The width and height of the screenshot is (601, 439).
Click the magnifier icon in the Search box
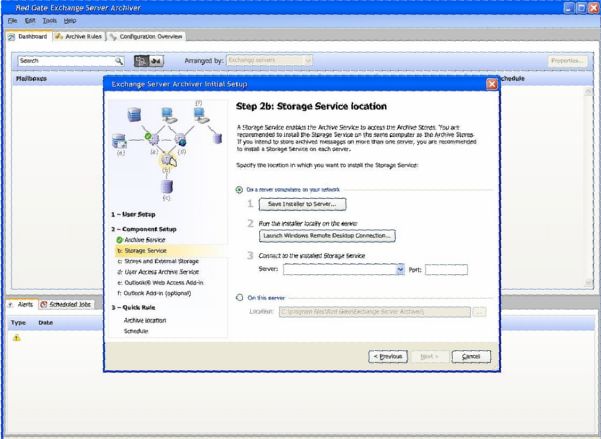pyautogui.click(x=119, y=61)
